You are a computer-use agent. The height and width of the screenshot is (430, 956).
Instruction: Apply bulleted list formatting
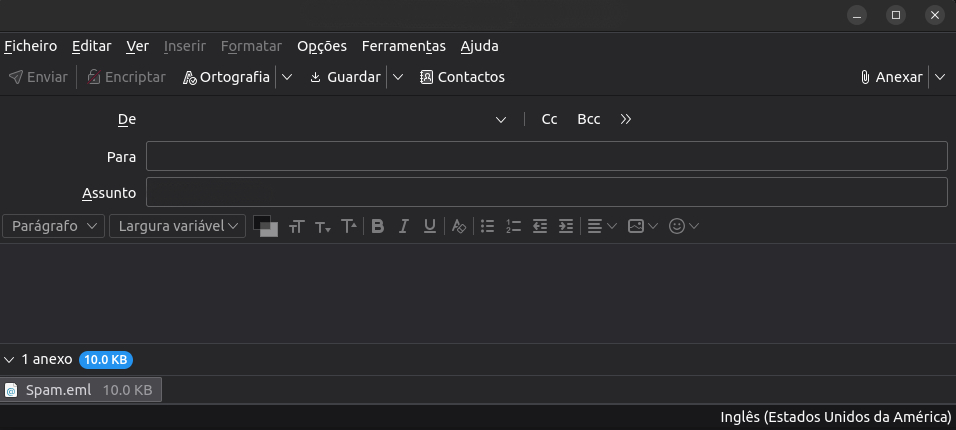(x=488, y=226)
